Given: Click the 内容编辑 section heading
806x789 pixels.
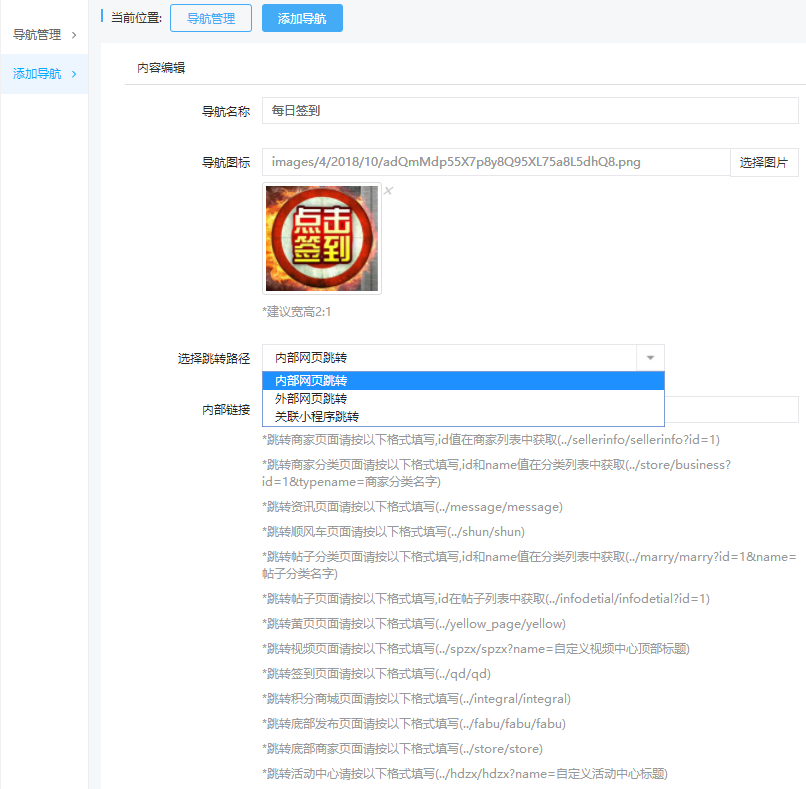Looking at the screenshot, I should click(161, 68).
